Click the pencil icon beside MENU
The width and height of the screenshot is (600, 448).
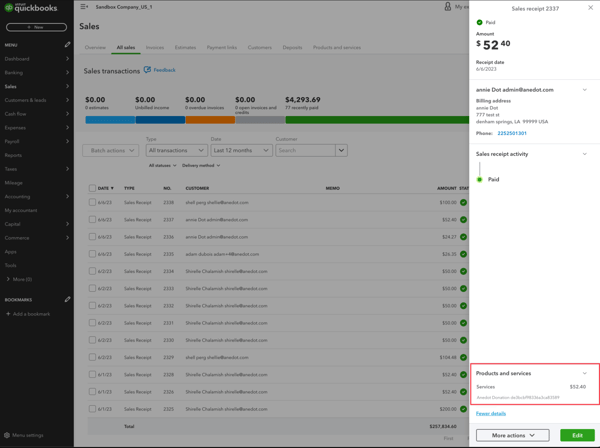(x=67, y=45)
